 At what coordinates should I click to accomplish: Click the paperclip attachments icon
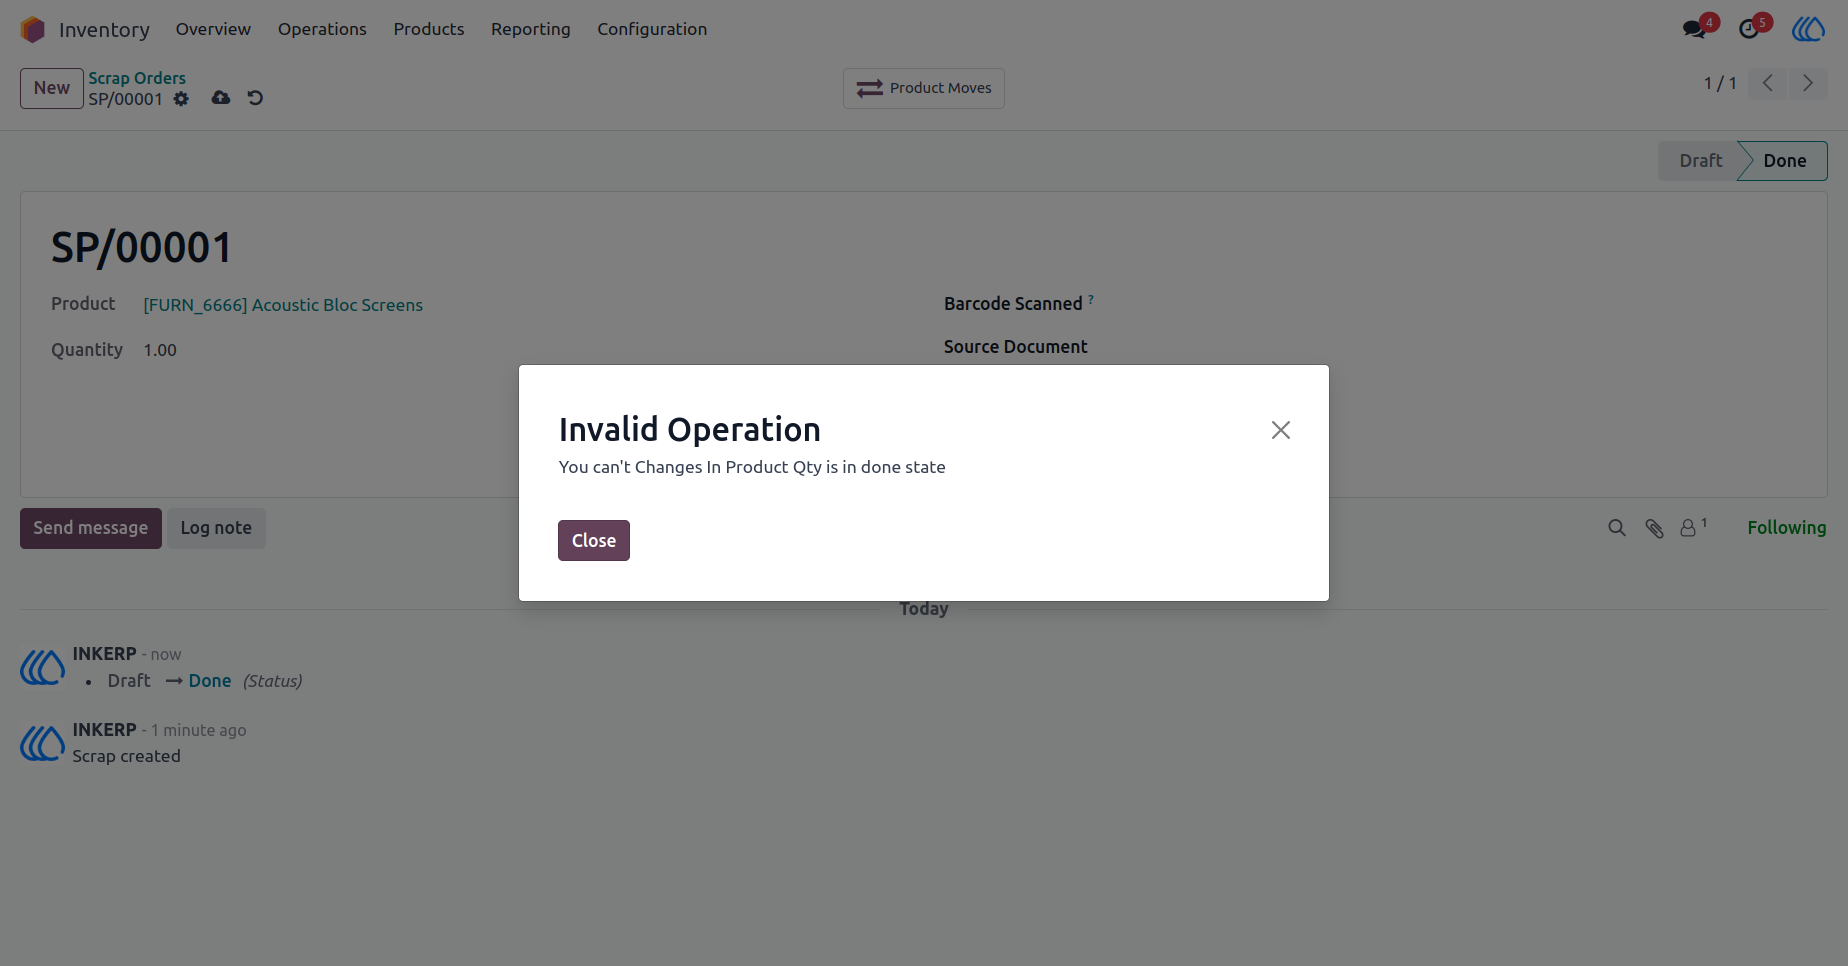coord(1655,528)
